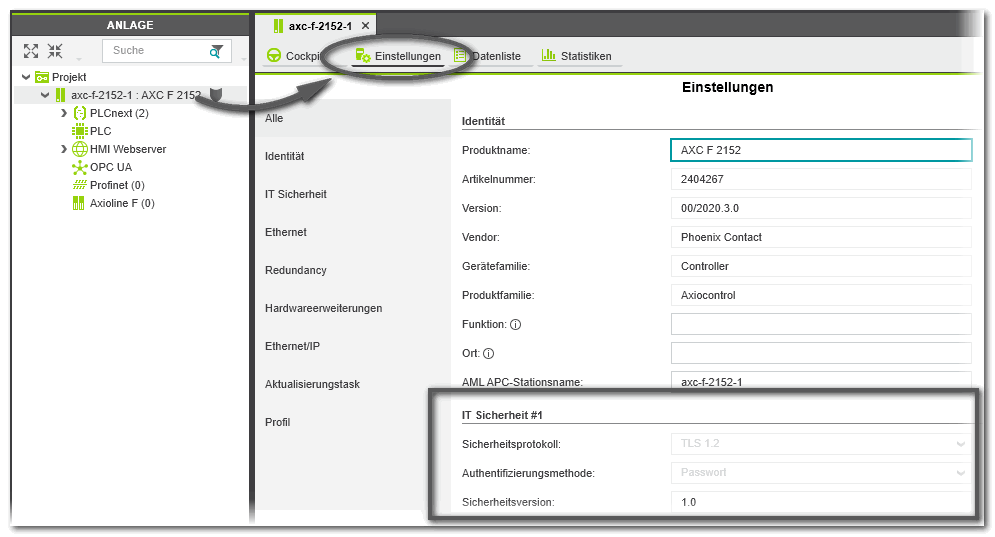Click the Vendor field Phoenix Contact
Screen dimensions: 995x537
coord(821,237)
